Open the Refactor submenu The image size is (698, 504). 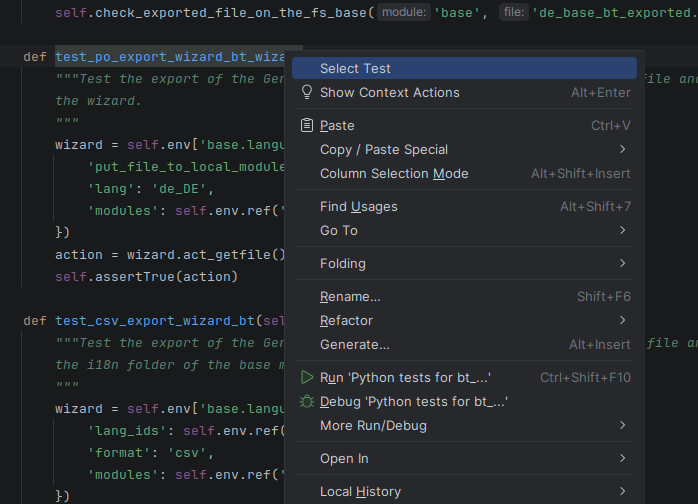click(464, 321)
